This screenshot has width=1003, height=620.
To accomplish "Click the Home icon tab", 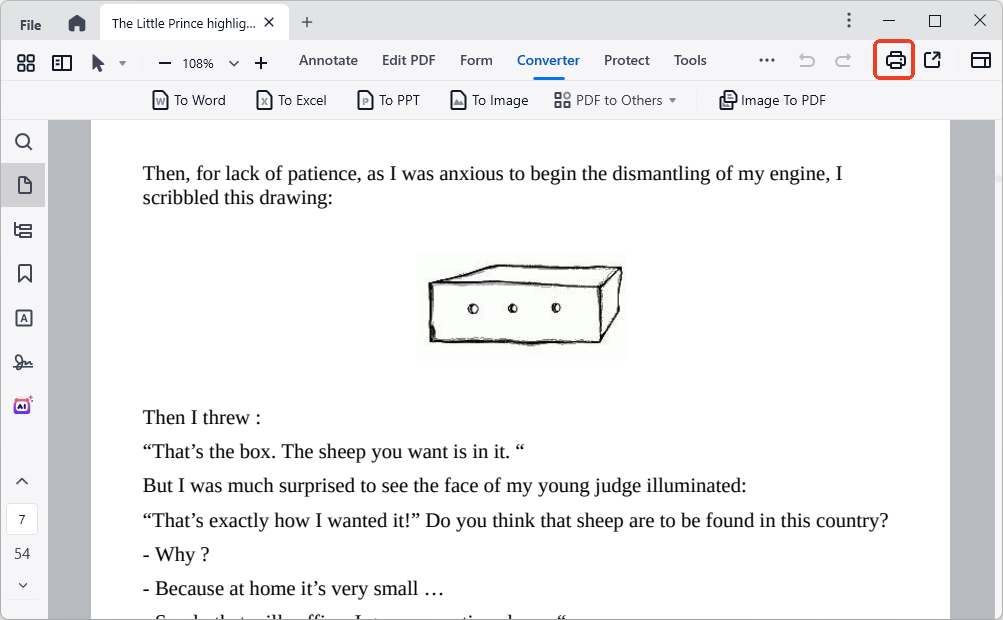I will (x=77, y=23).
